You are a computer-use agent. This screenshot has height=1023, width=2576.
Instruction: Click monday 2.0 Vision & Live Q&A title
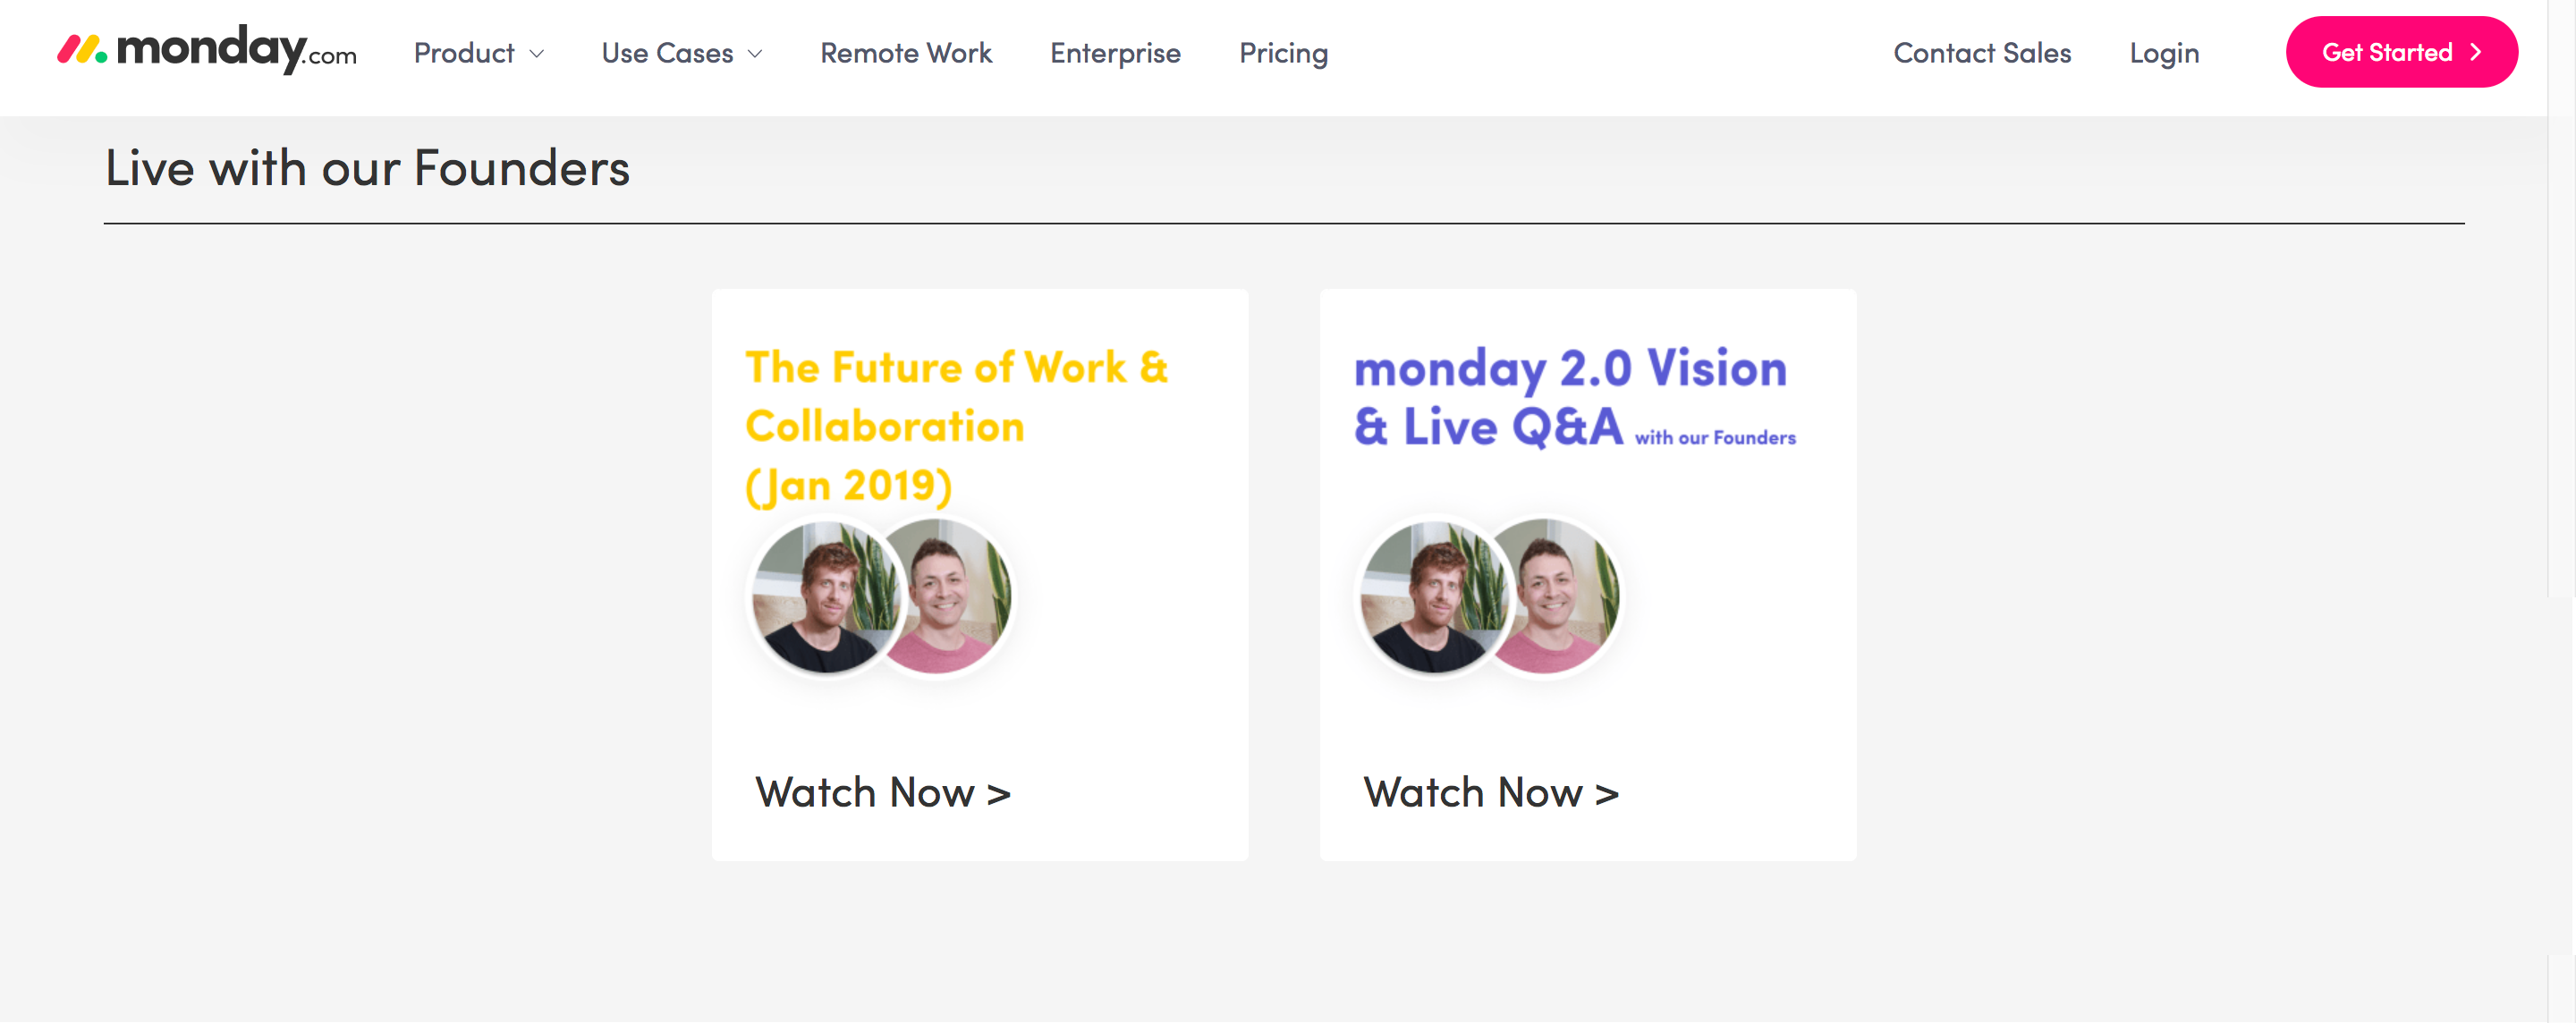[x=1574, y=397]
